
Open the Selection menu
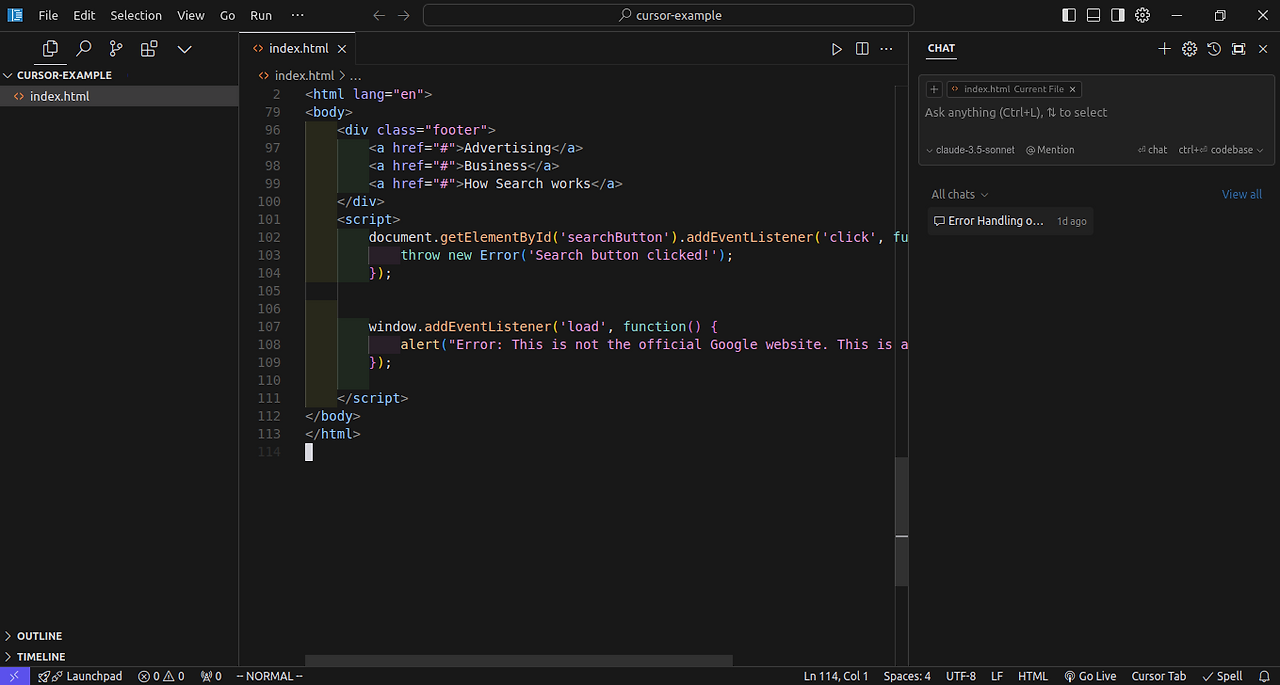coord(136,15)
